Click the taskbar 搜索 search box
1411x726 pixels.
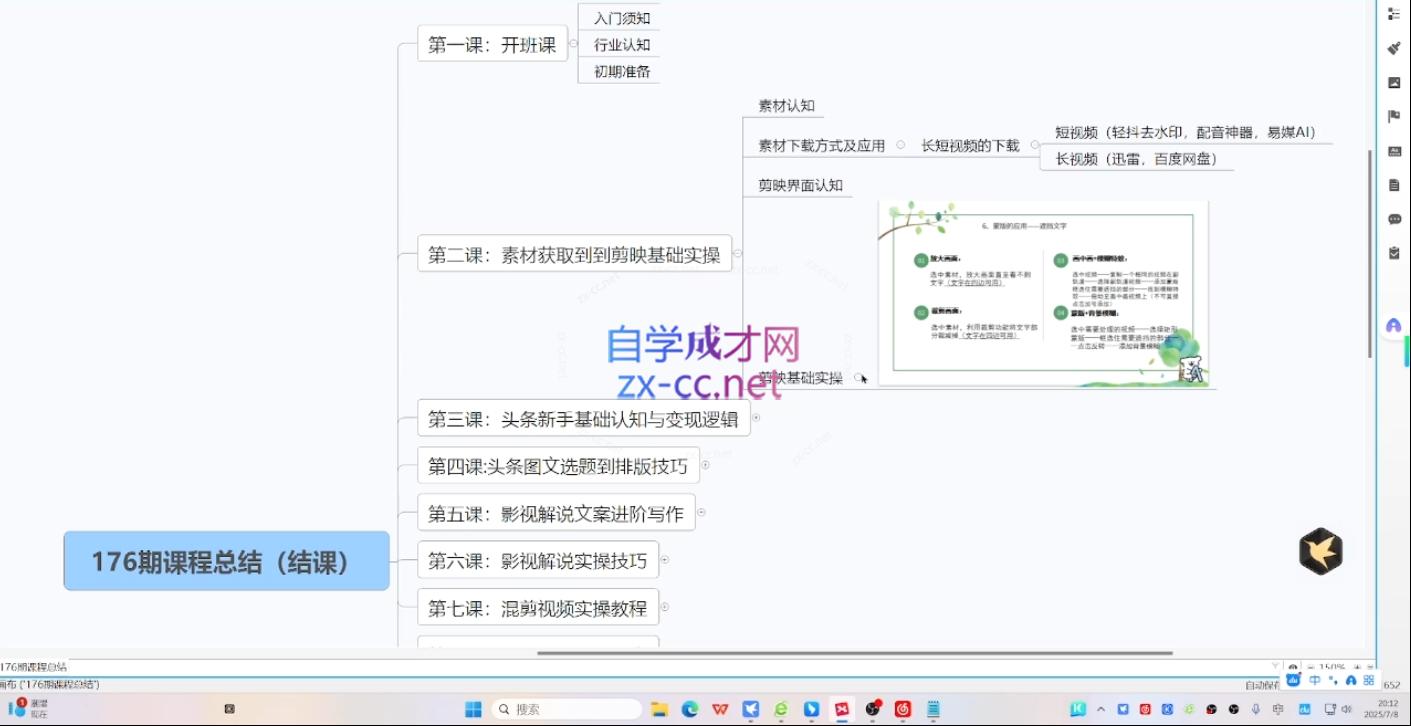[567, 709]
